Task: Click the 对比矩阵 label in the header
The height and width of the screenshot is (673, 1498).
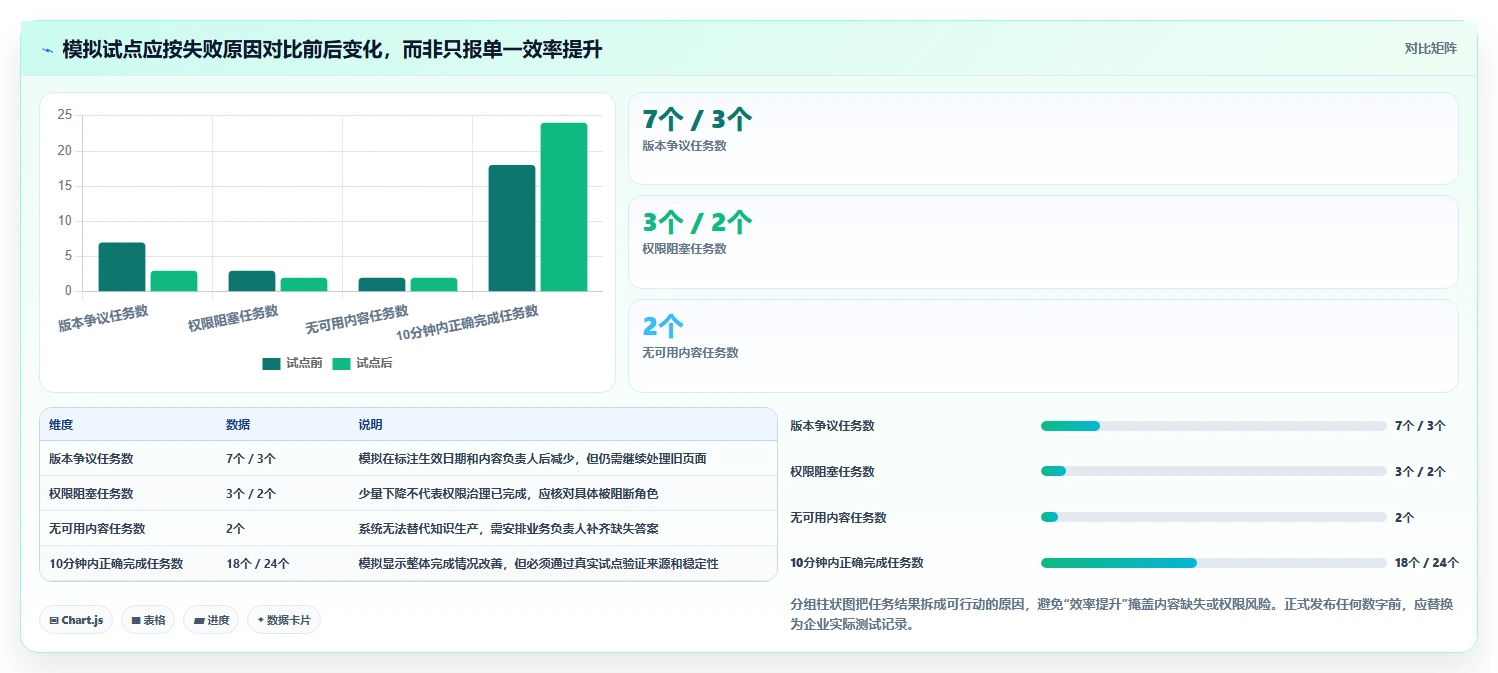Action: click(x=1430, y=48)
